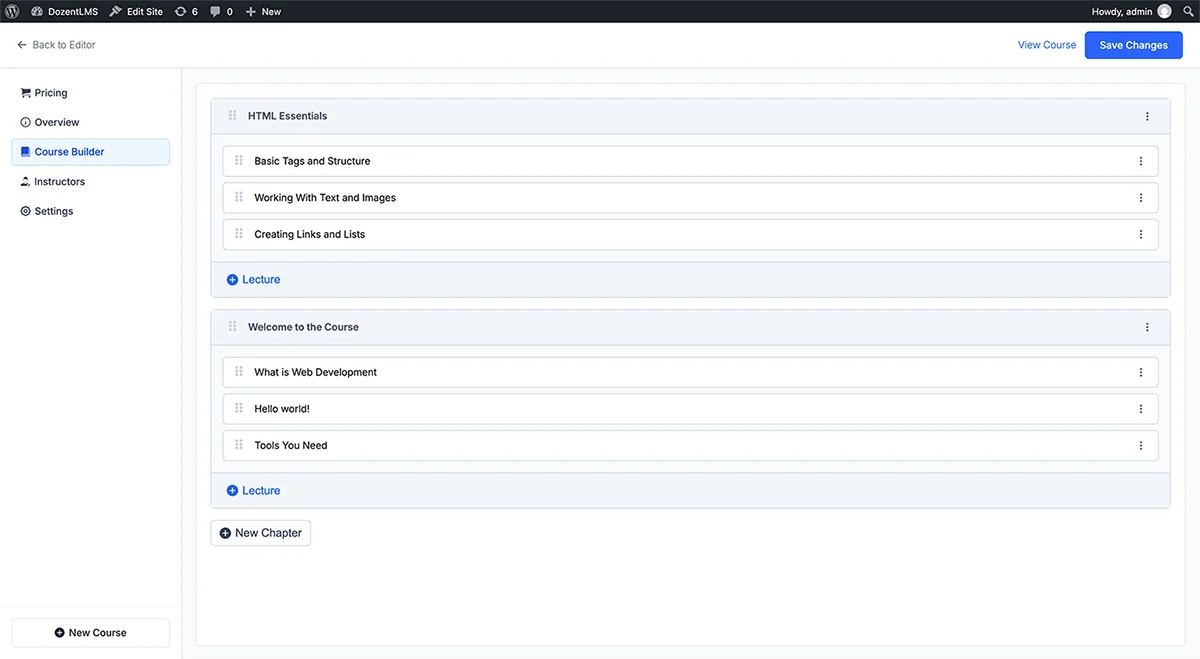Screen dimensions: 1200x659
Task: Click drag handle of Working With Text and Images
Action: pyautogui.click(x=239, y=198)
